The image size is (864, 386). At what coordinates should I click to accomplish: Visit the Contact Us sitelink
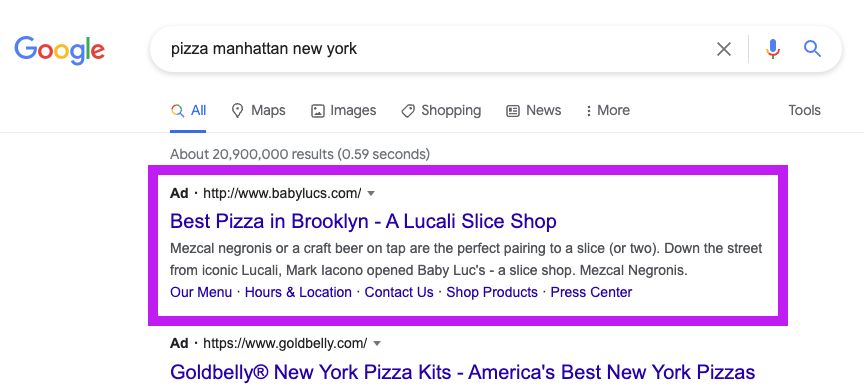click(x=399, y=292)
